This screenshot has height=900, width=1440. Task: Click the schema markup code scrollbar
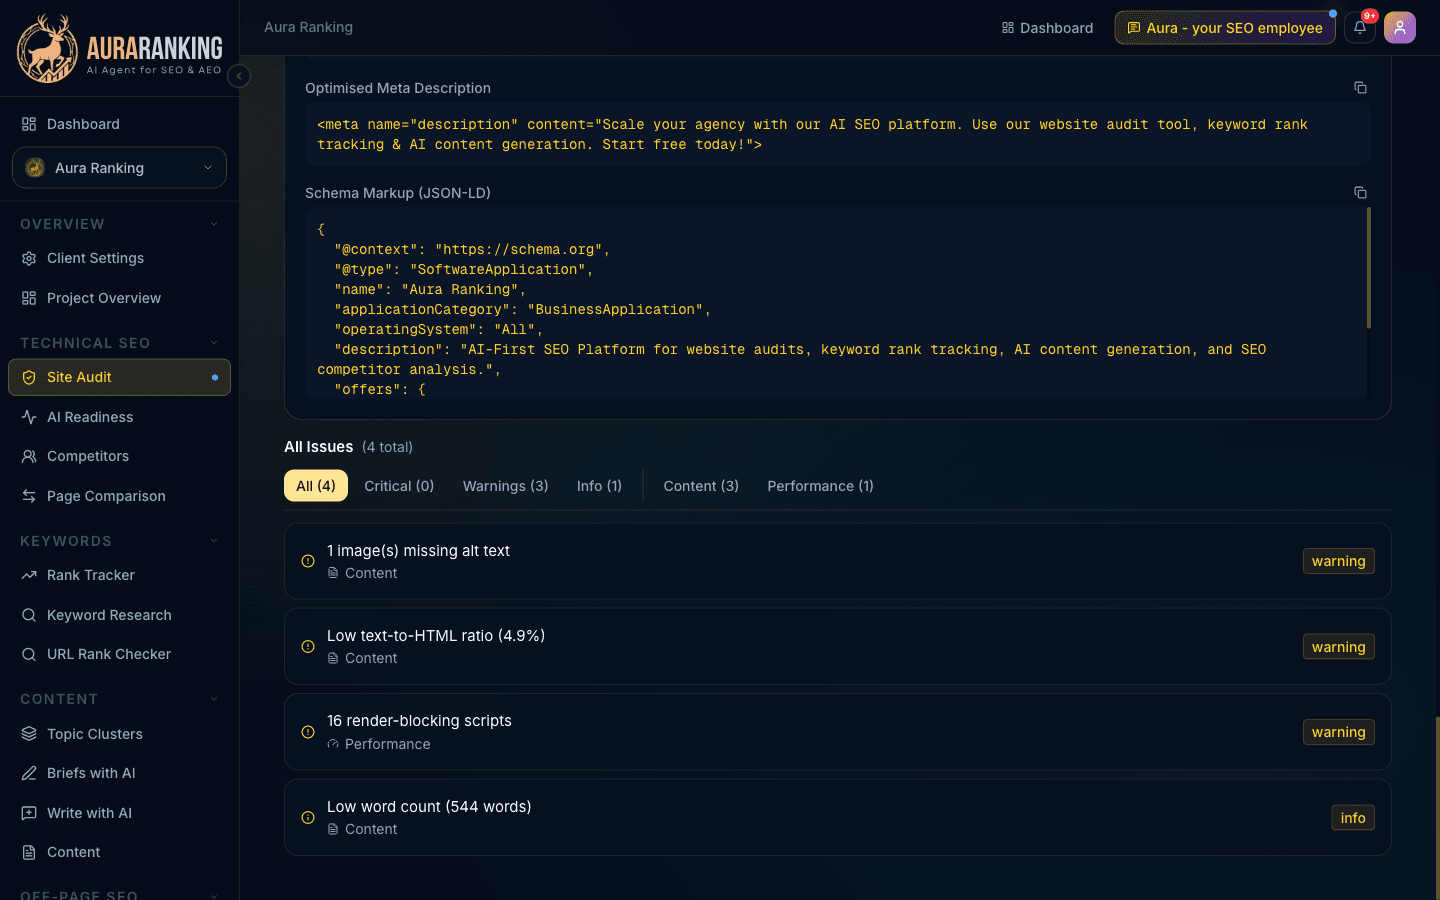coord(1368,267)
